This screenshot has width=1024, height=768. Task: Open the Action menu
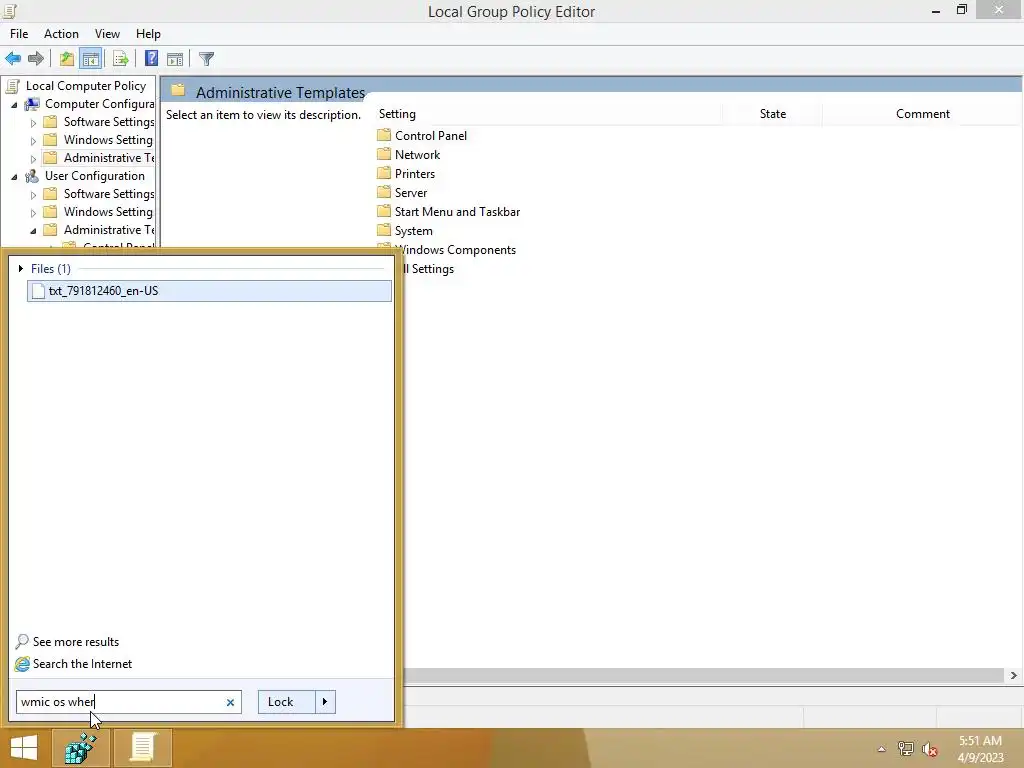point(61,33)
